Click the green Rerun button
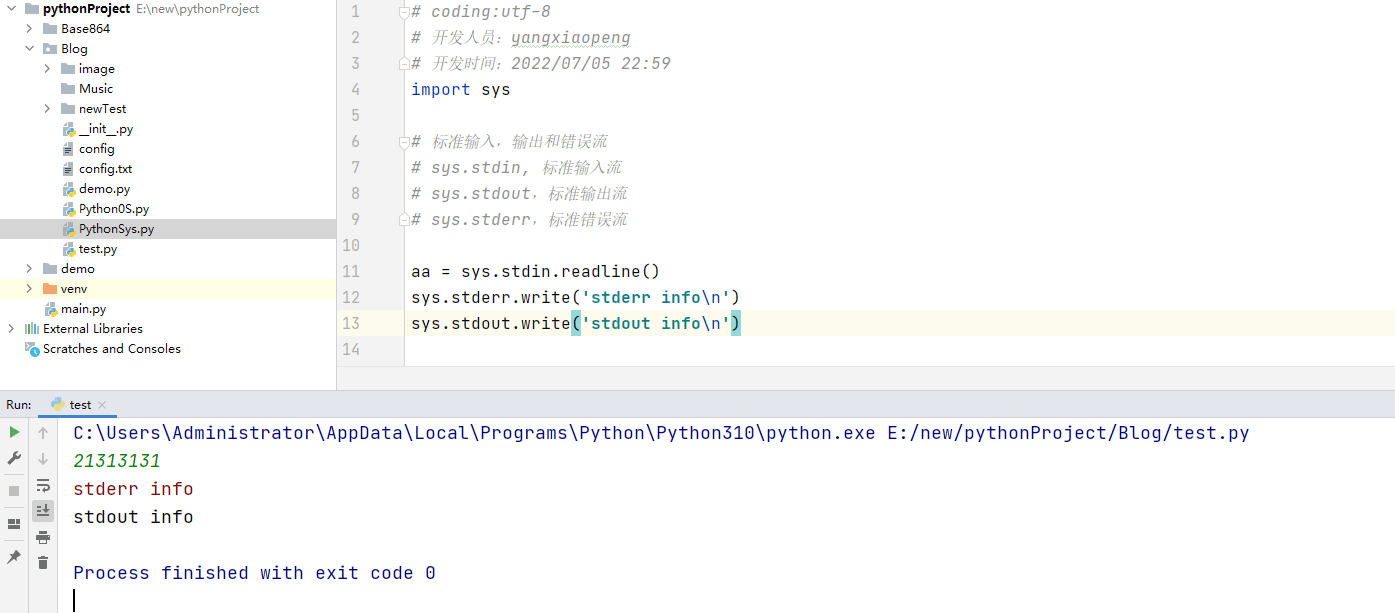This screenshot has width=1395, height=613. pos(14,432)
